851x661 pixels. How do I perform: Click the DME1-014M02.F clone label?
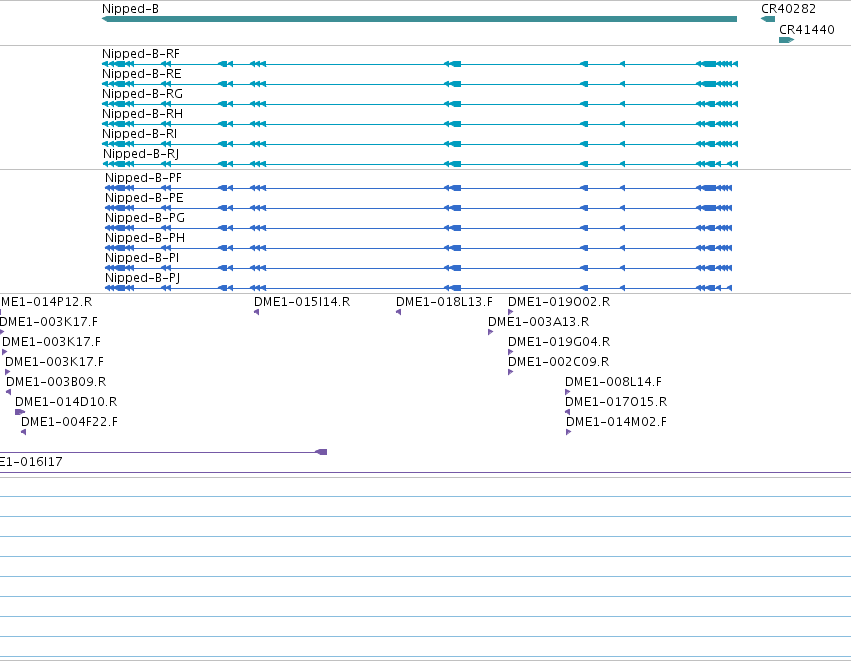pos(616,422)
